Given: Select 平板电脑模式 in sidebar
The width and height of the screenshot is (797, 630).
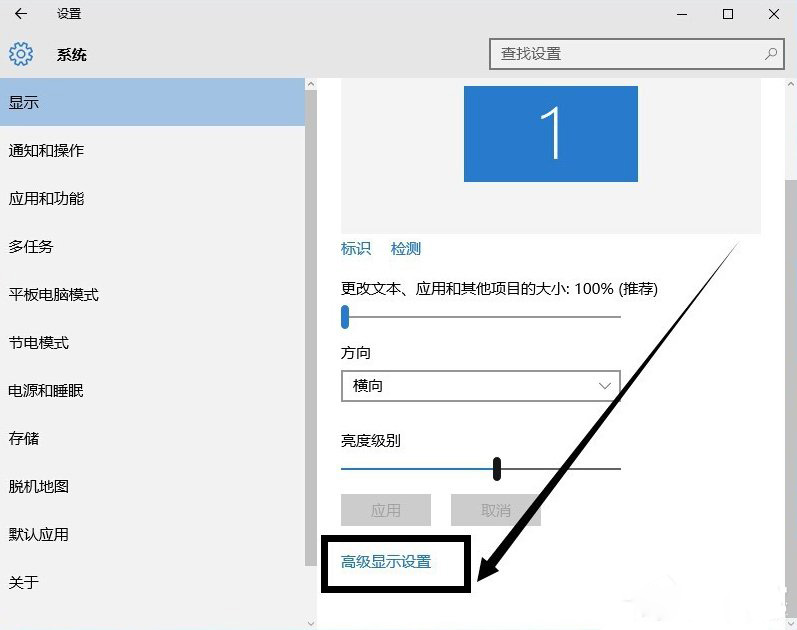Looking at the screenshot, I should [54, 295].
